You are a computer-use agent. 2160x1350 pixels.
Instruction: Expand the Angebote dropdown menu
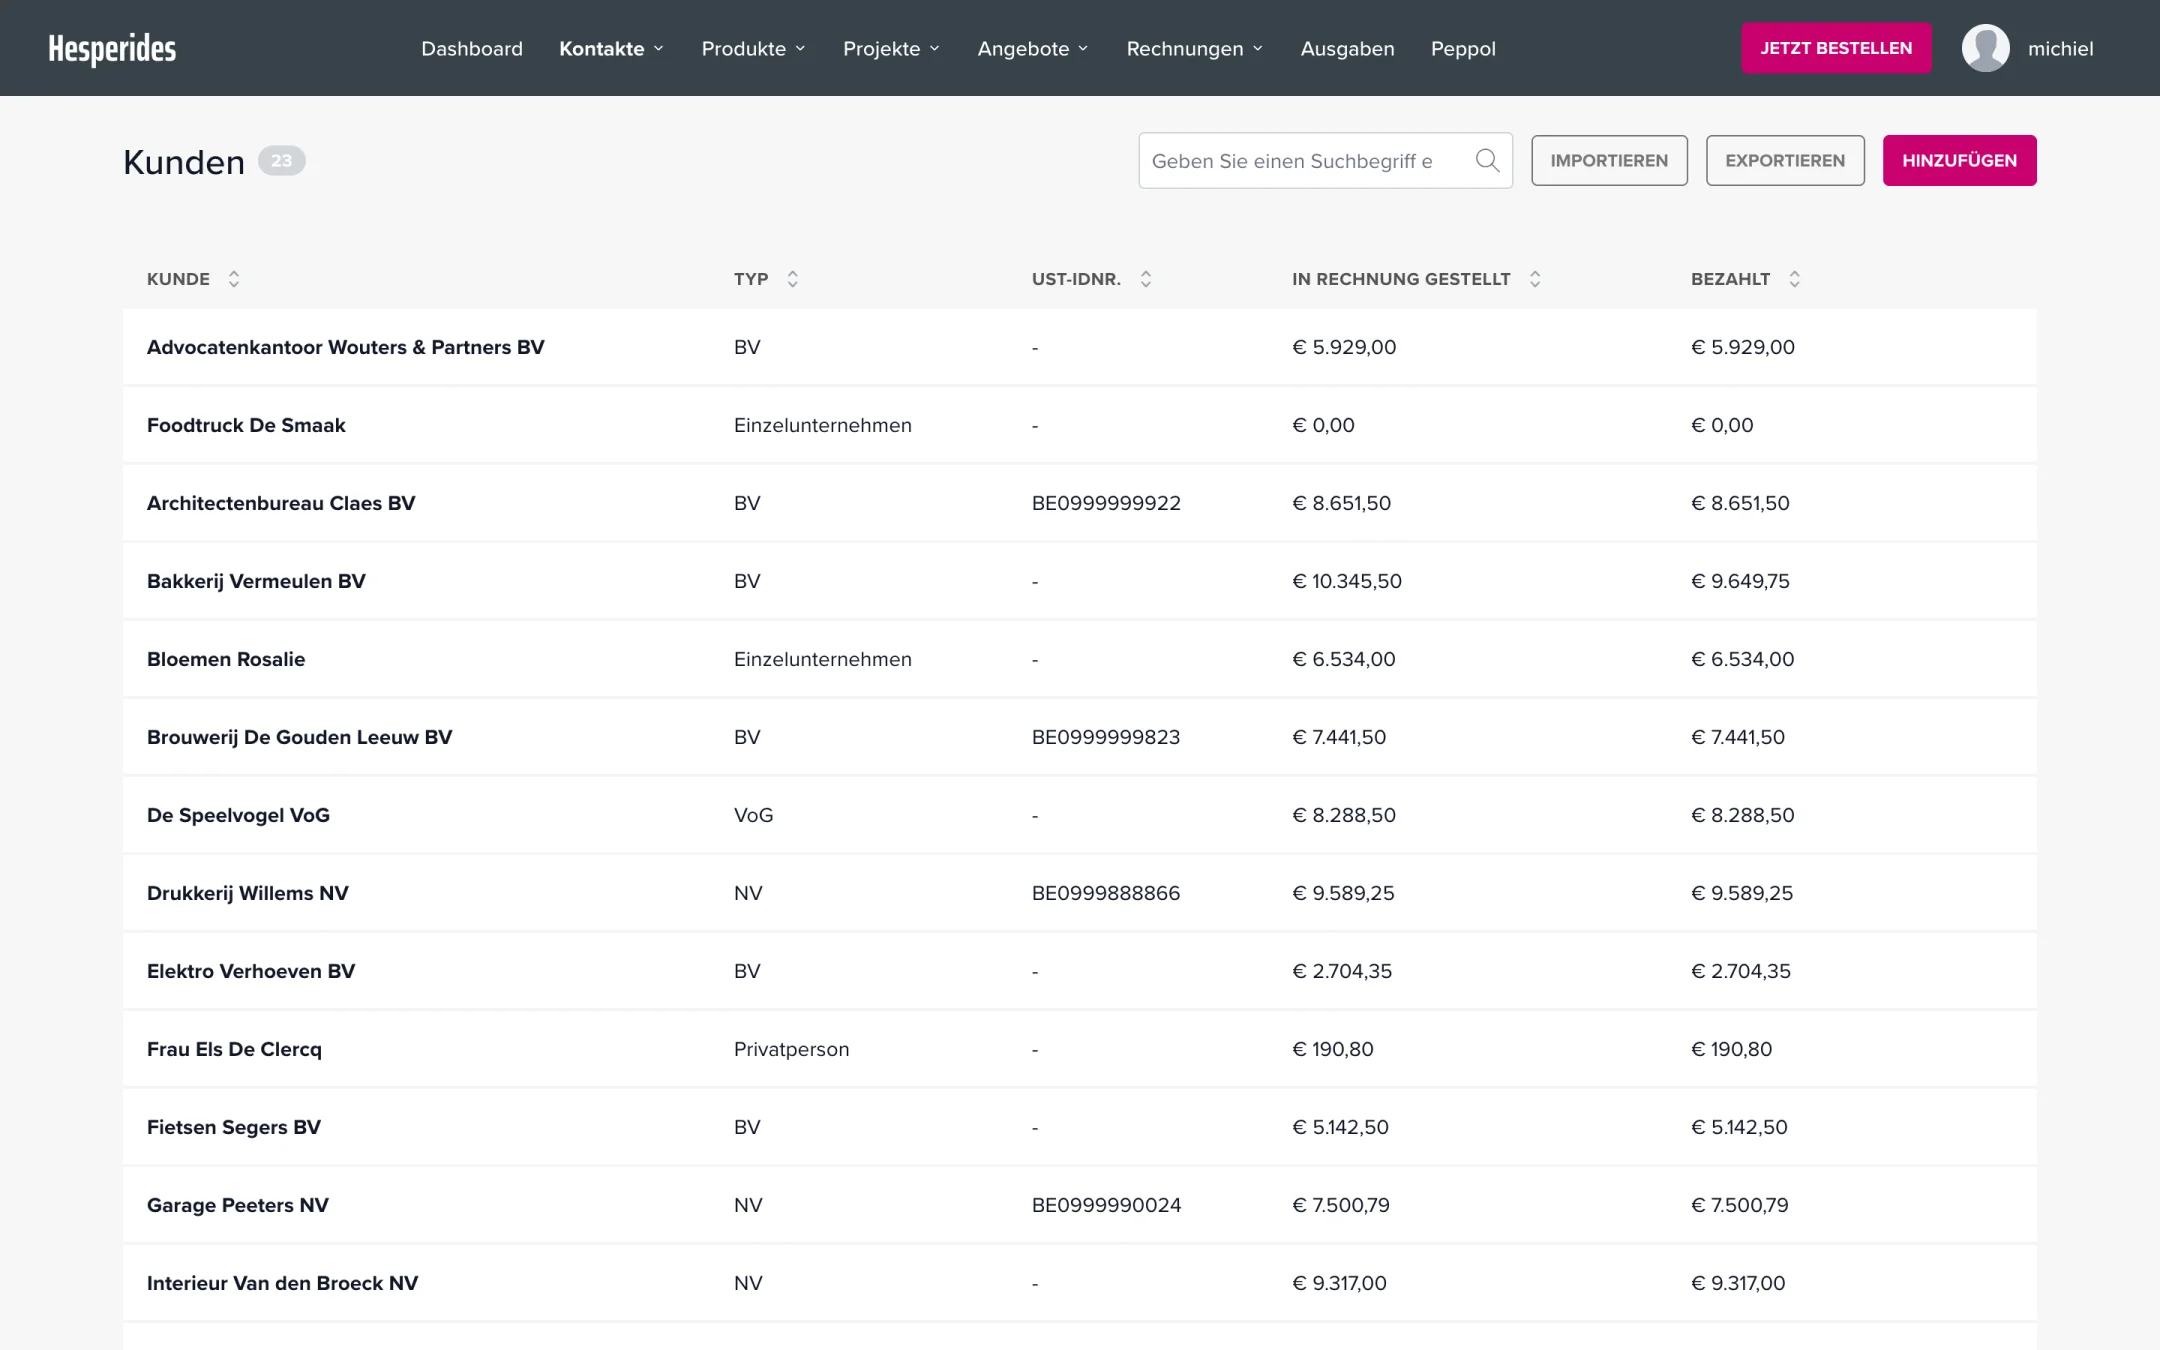(x=1033, y=48)
